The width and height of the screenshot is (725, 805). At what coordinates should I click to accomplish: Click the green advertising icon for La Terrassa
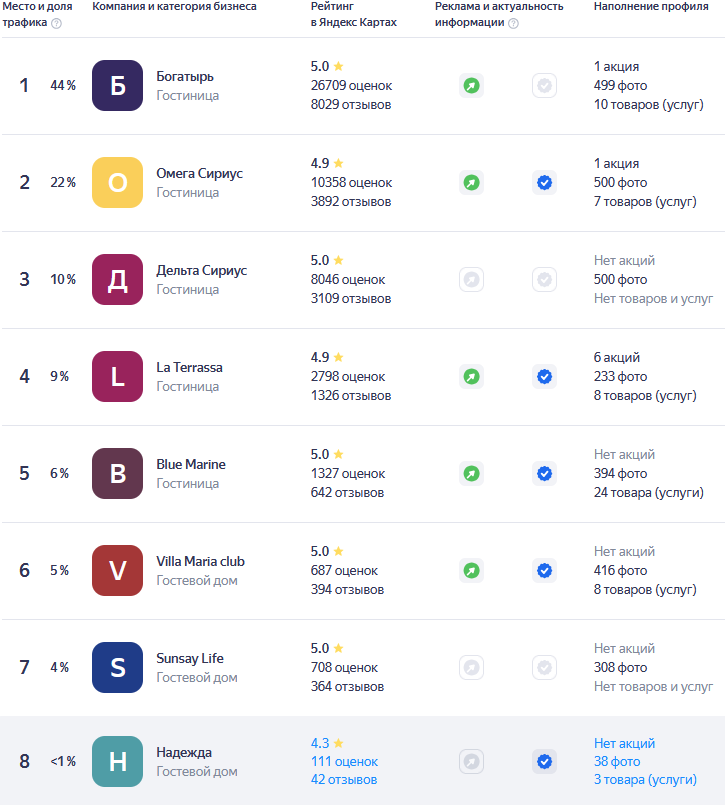(x=472, y=377)
